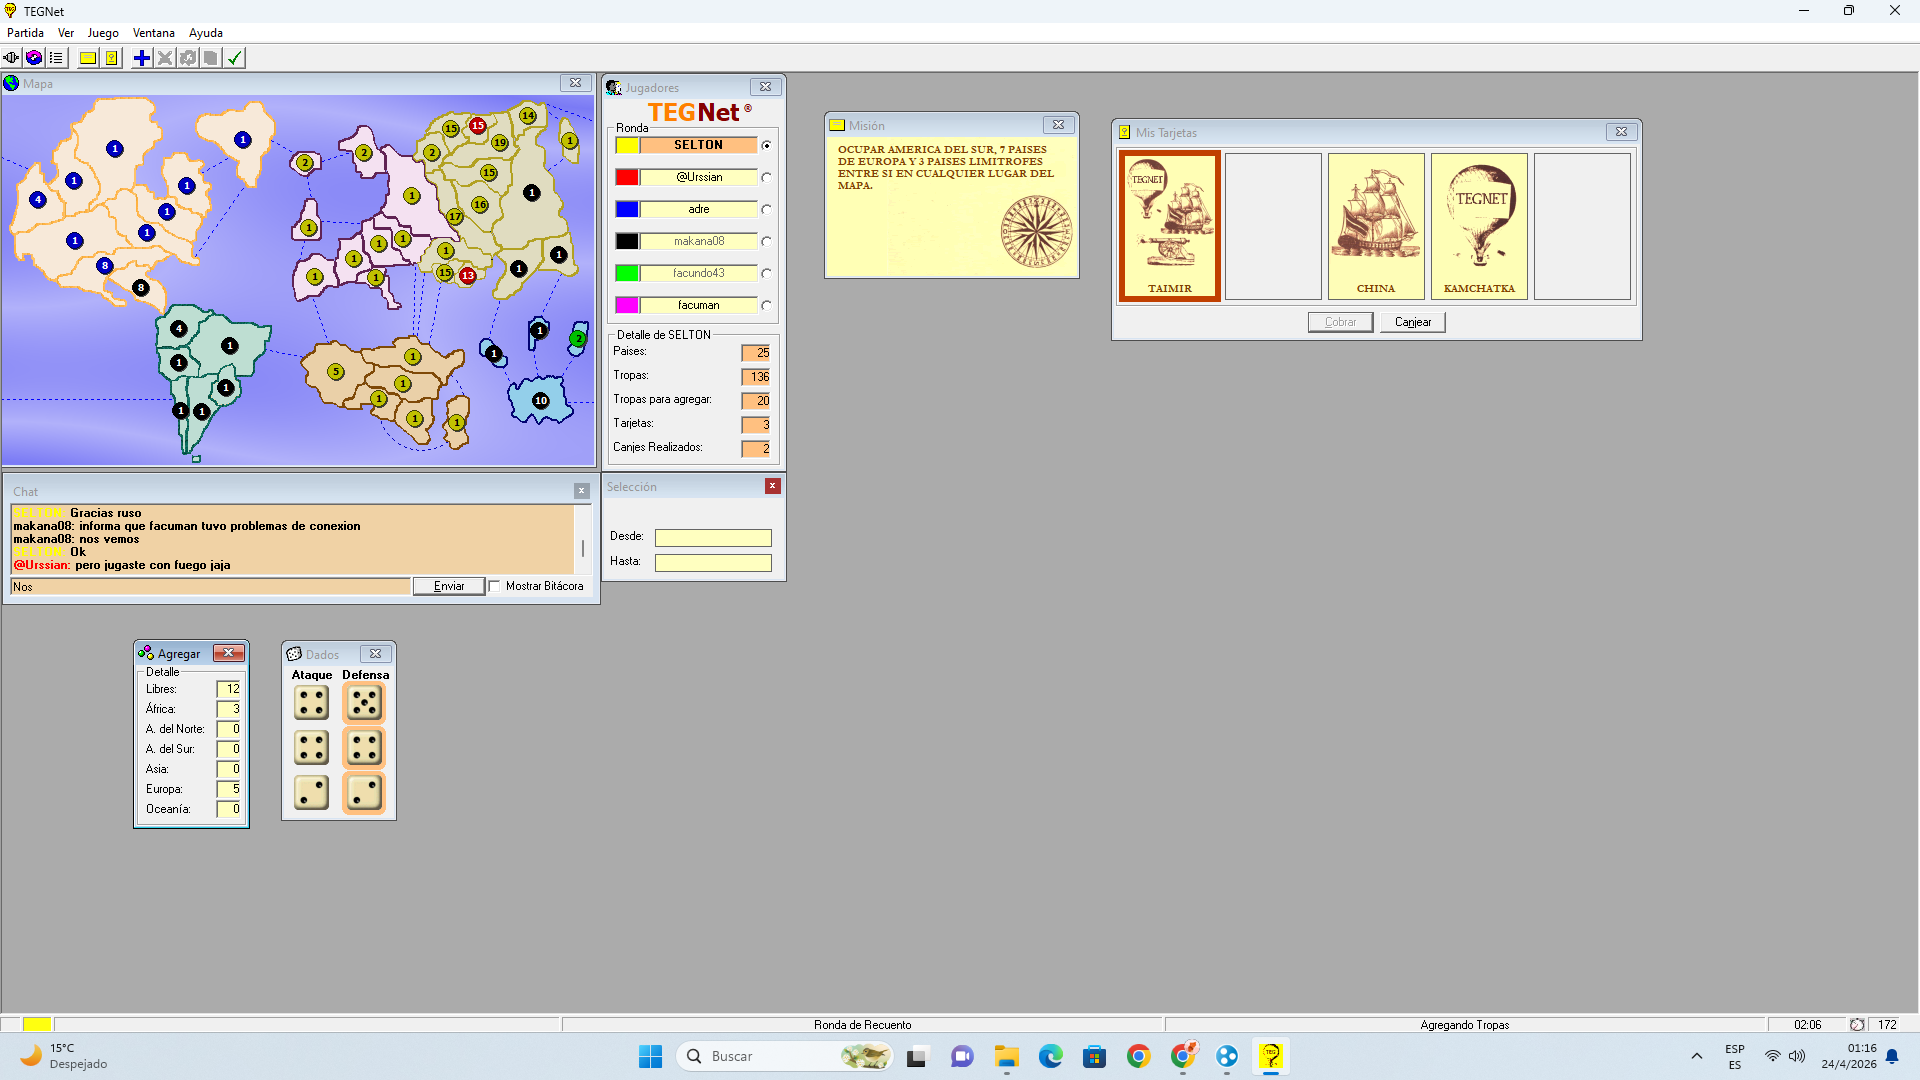The height and width of the screenshot is (1080, 1920).
Task: Click the Desde selection field
Action: (713, 538)
